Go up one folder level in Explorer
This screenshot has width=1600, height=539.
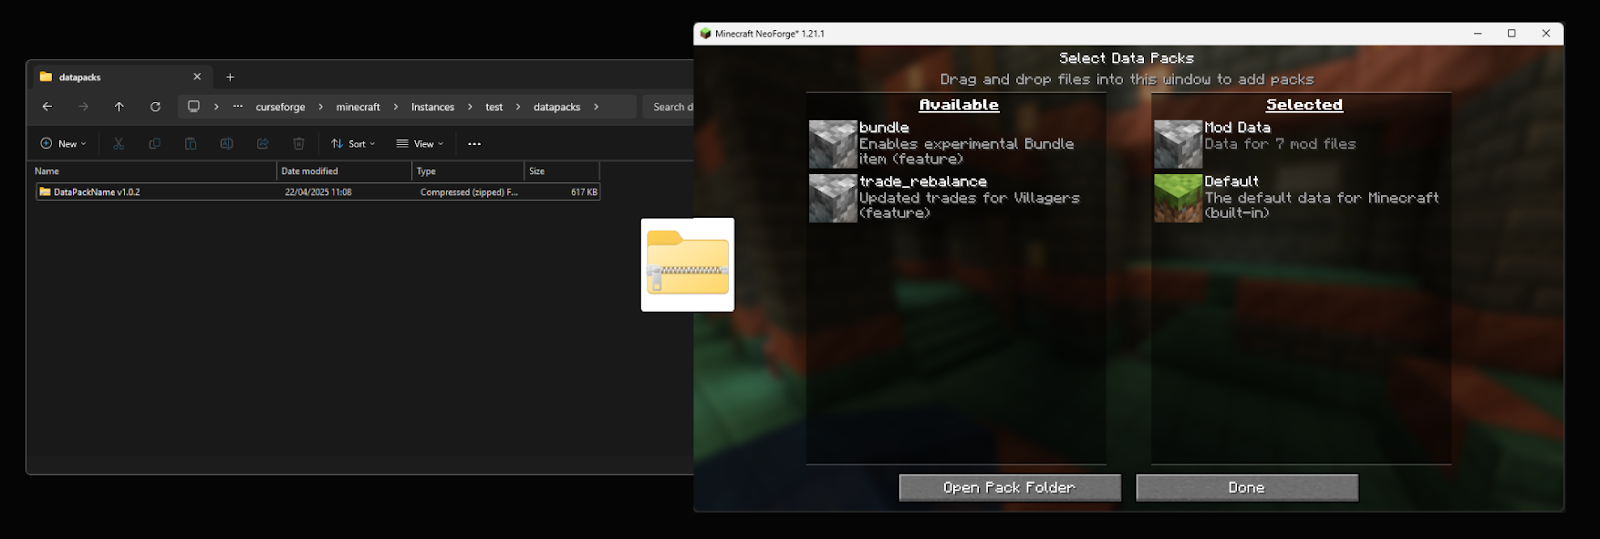[119, 107]
